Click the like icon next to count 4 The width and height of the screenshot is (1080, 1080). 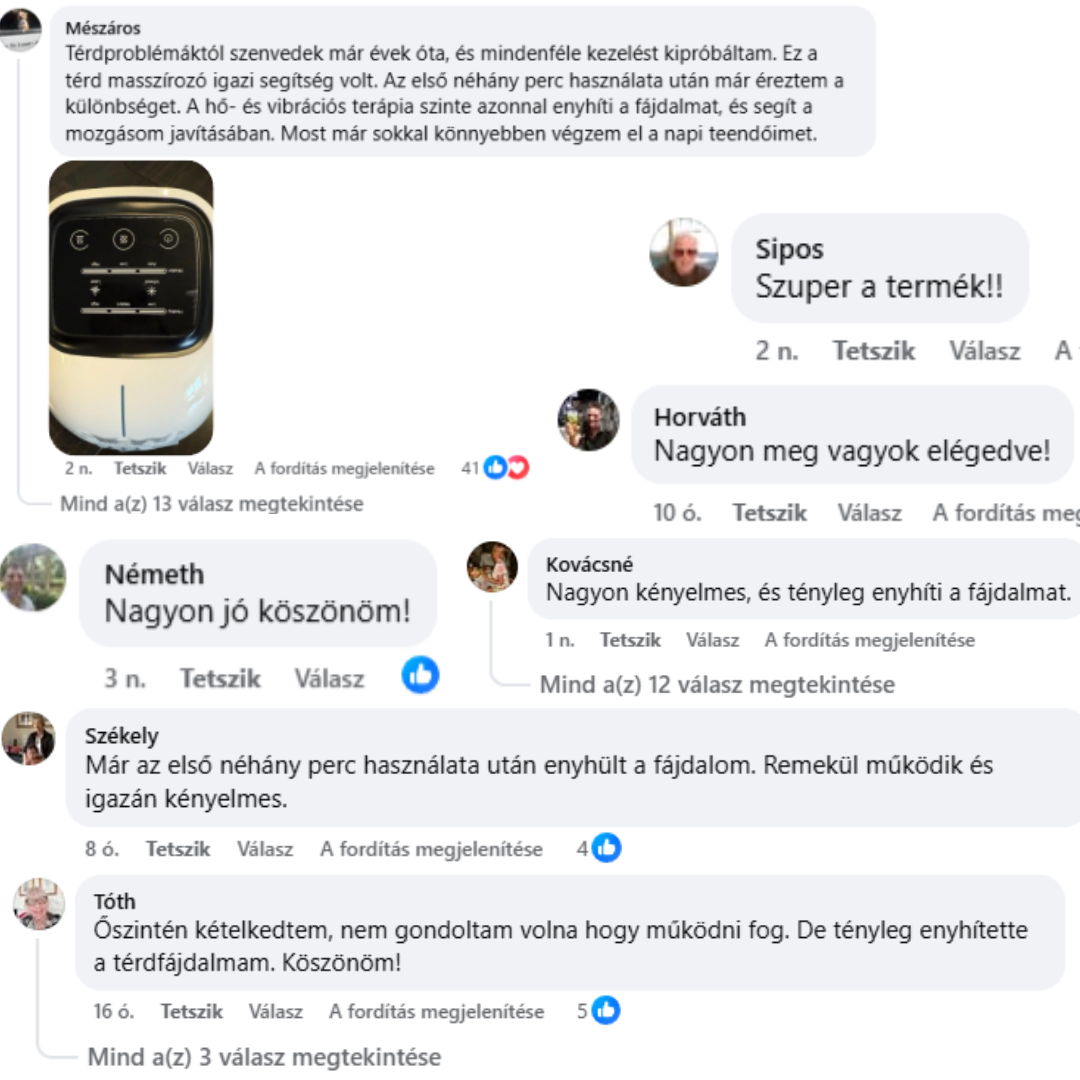click(x=607, y=848)
